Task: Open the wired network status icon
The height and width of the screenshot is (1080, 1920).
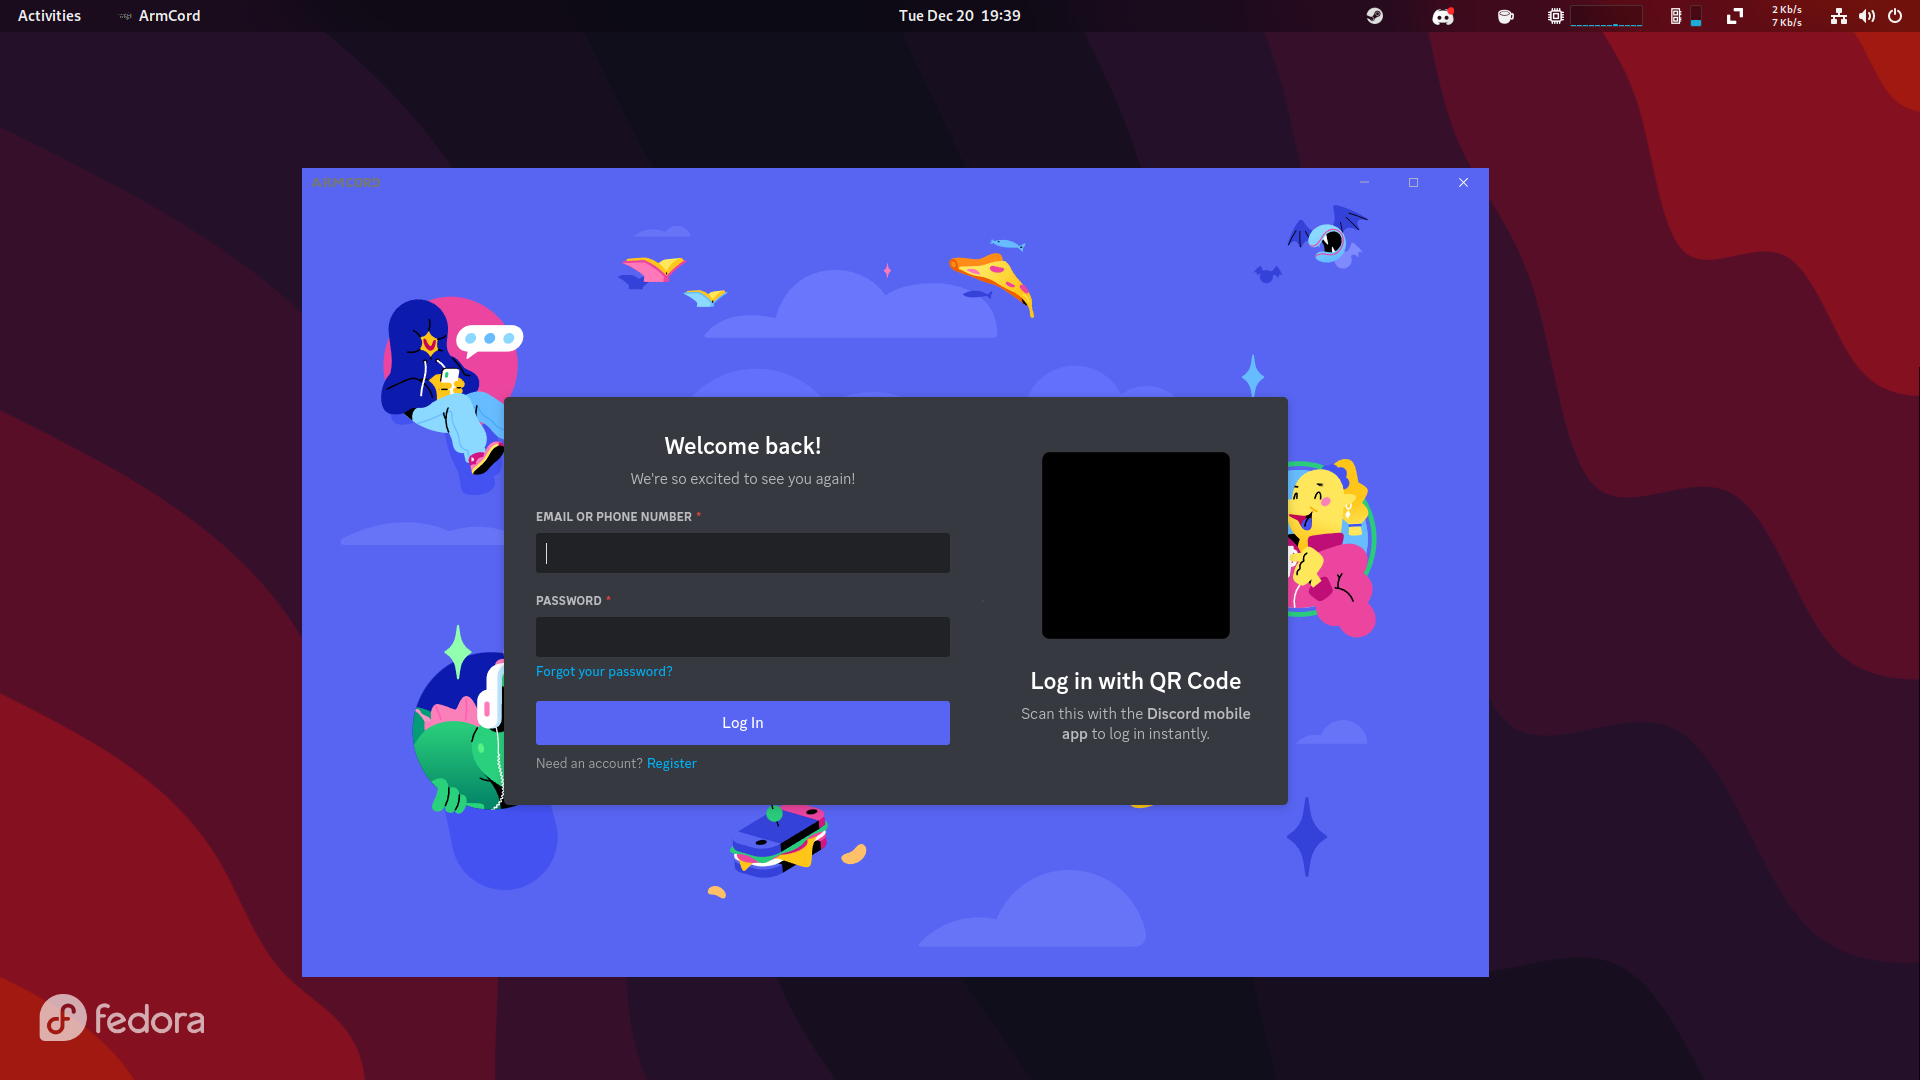Action: (1839, 16)
